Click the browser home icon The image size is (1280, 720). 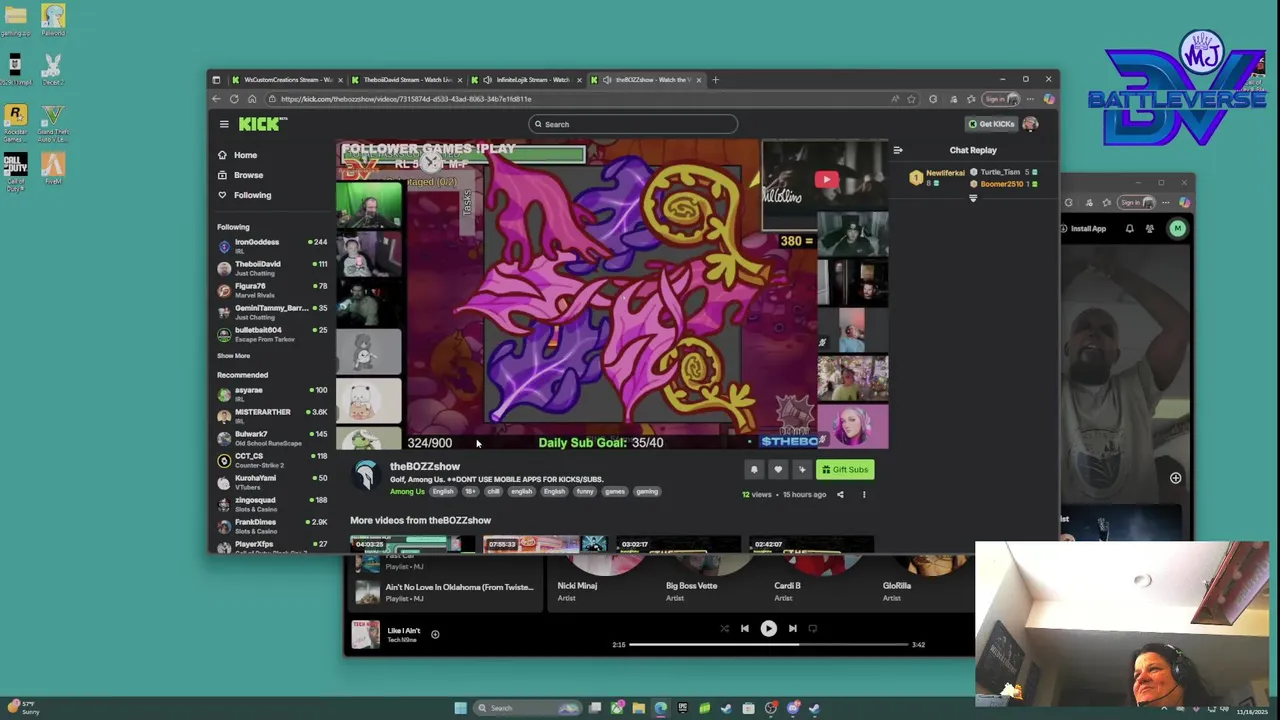point(252,99)
